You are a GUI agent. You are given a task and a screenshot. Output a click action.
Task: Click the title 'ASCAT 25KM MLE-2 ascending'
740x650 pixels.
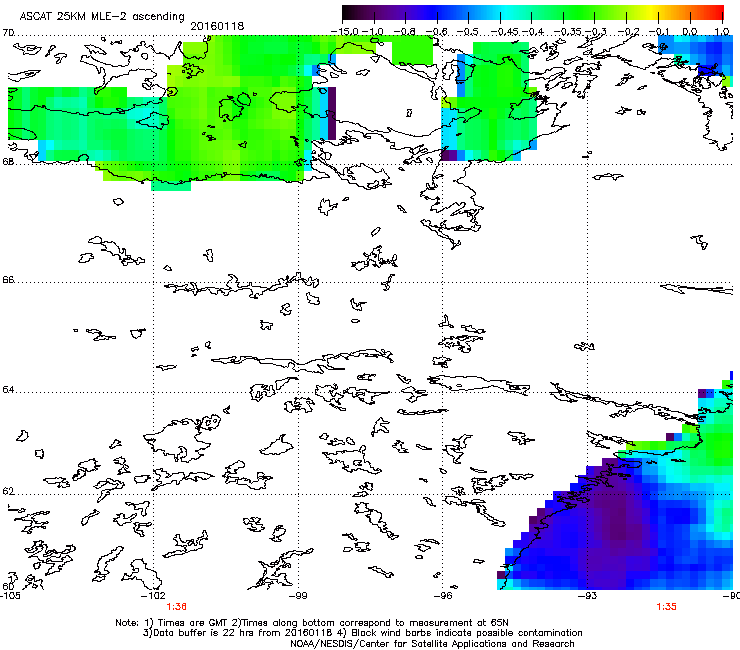tap(102, 16)
